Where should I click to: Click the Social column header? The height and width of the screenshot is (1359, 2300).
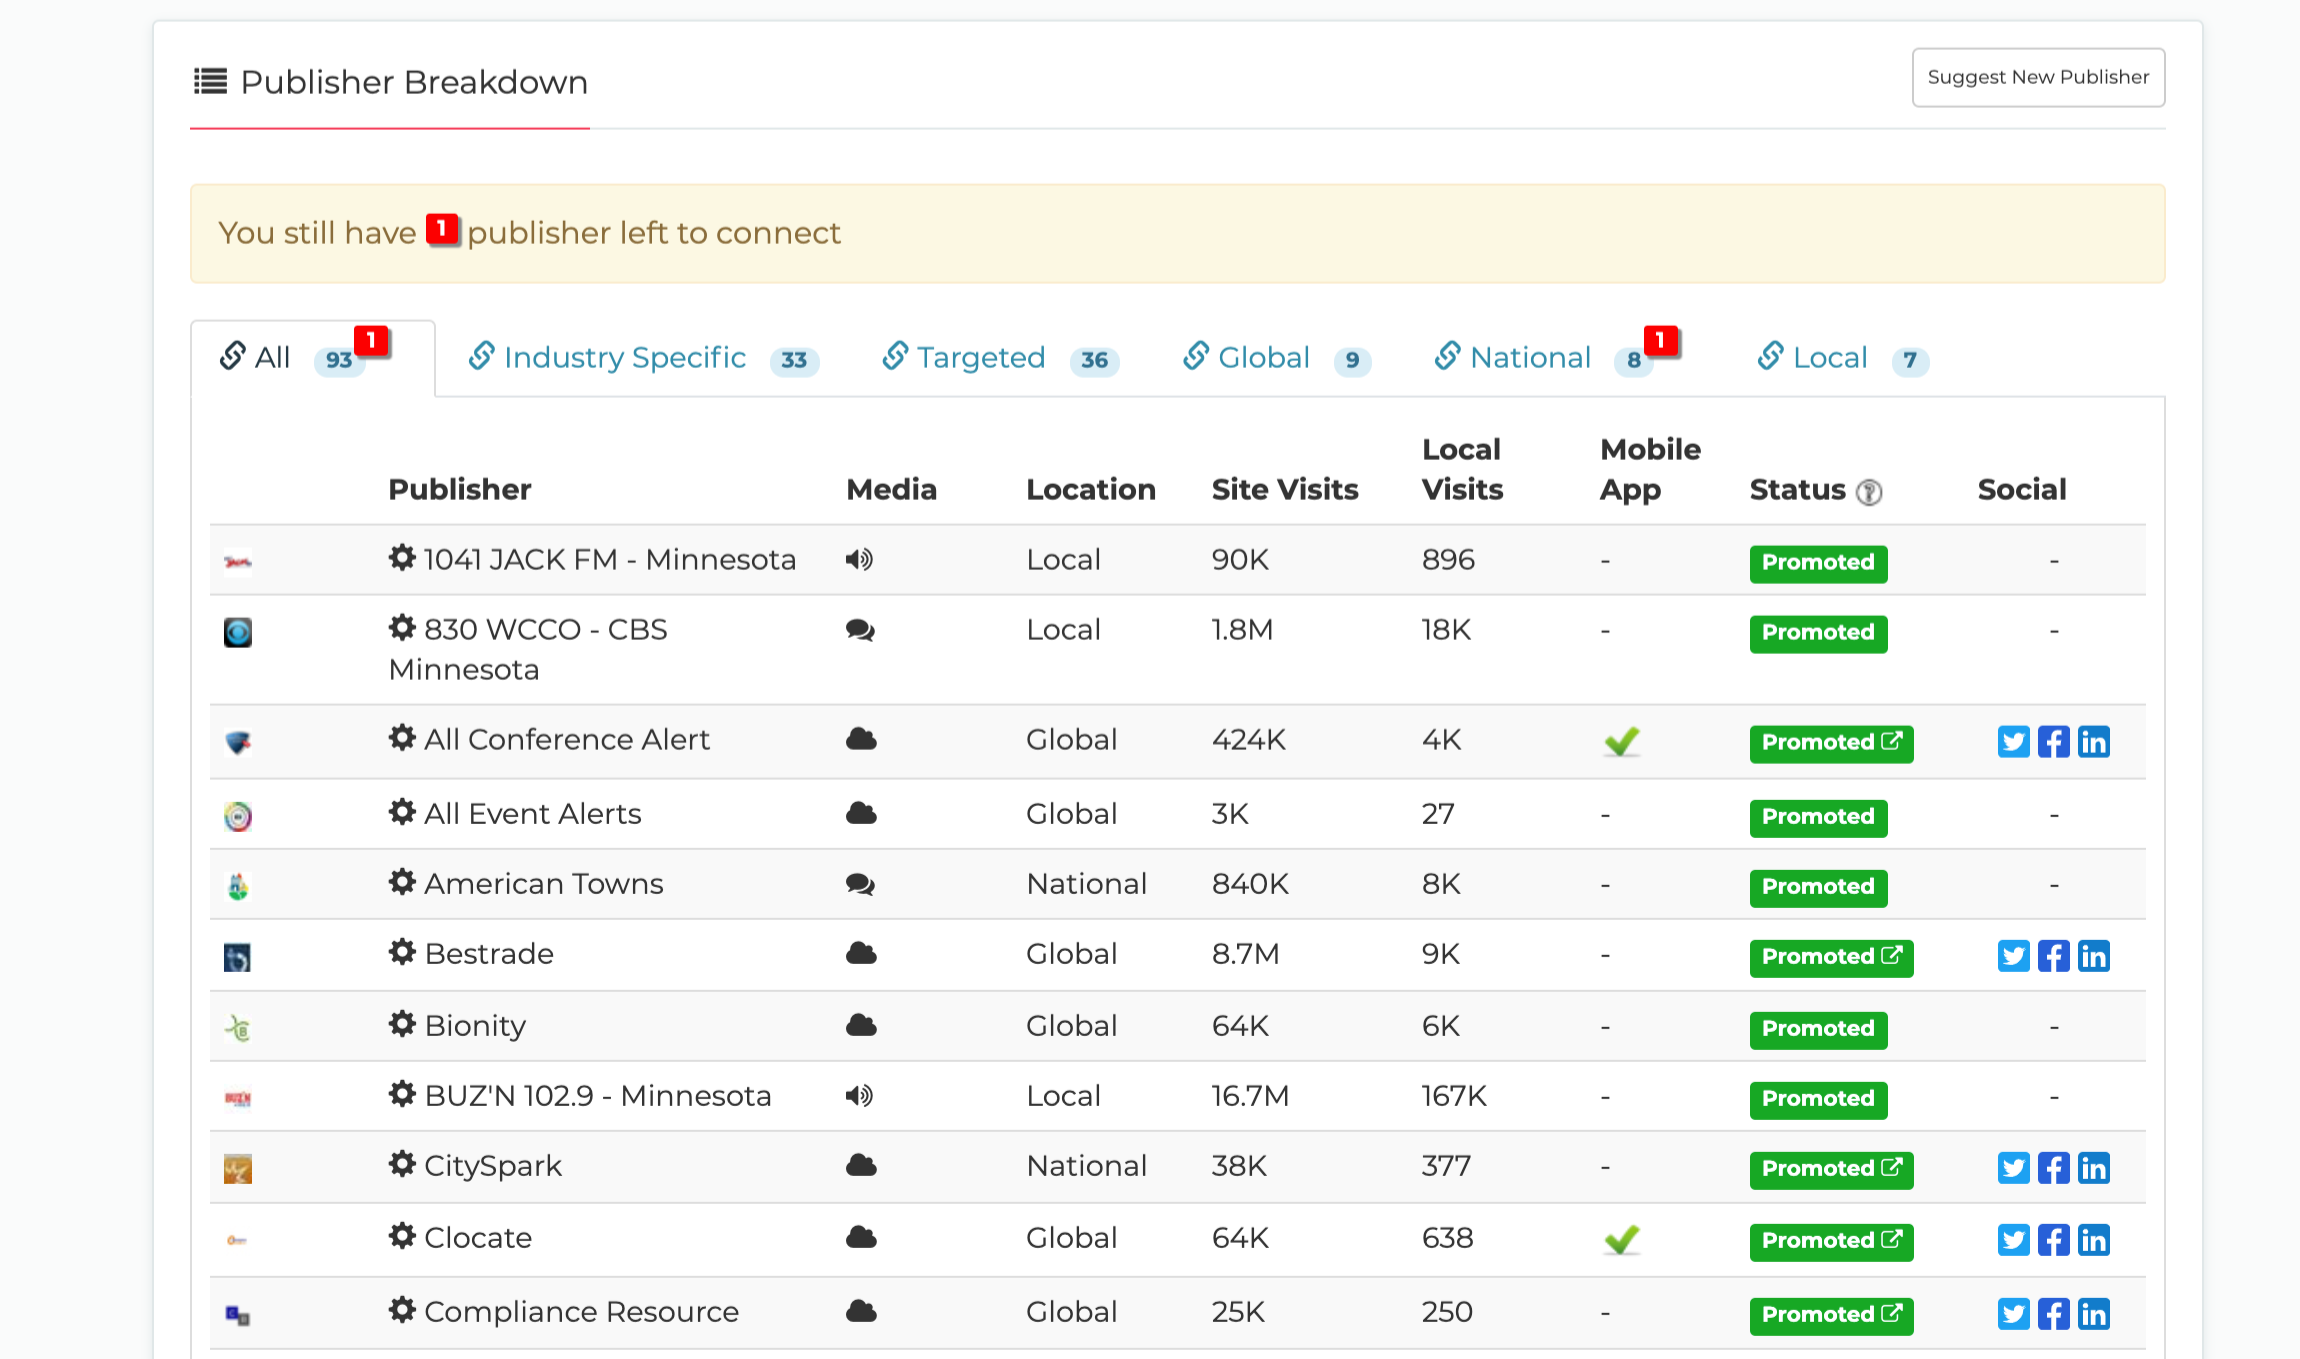[2022, 490]
